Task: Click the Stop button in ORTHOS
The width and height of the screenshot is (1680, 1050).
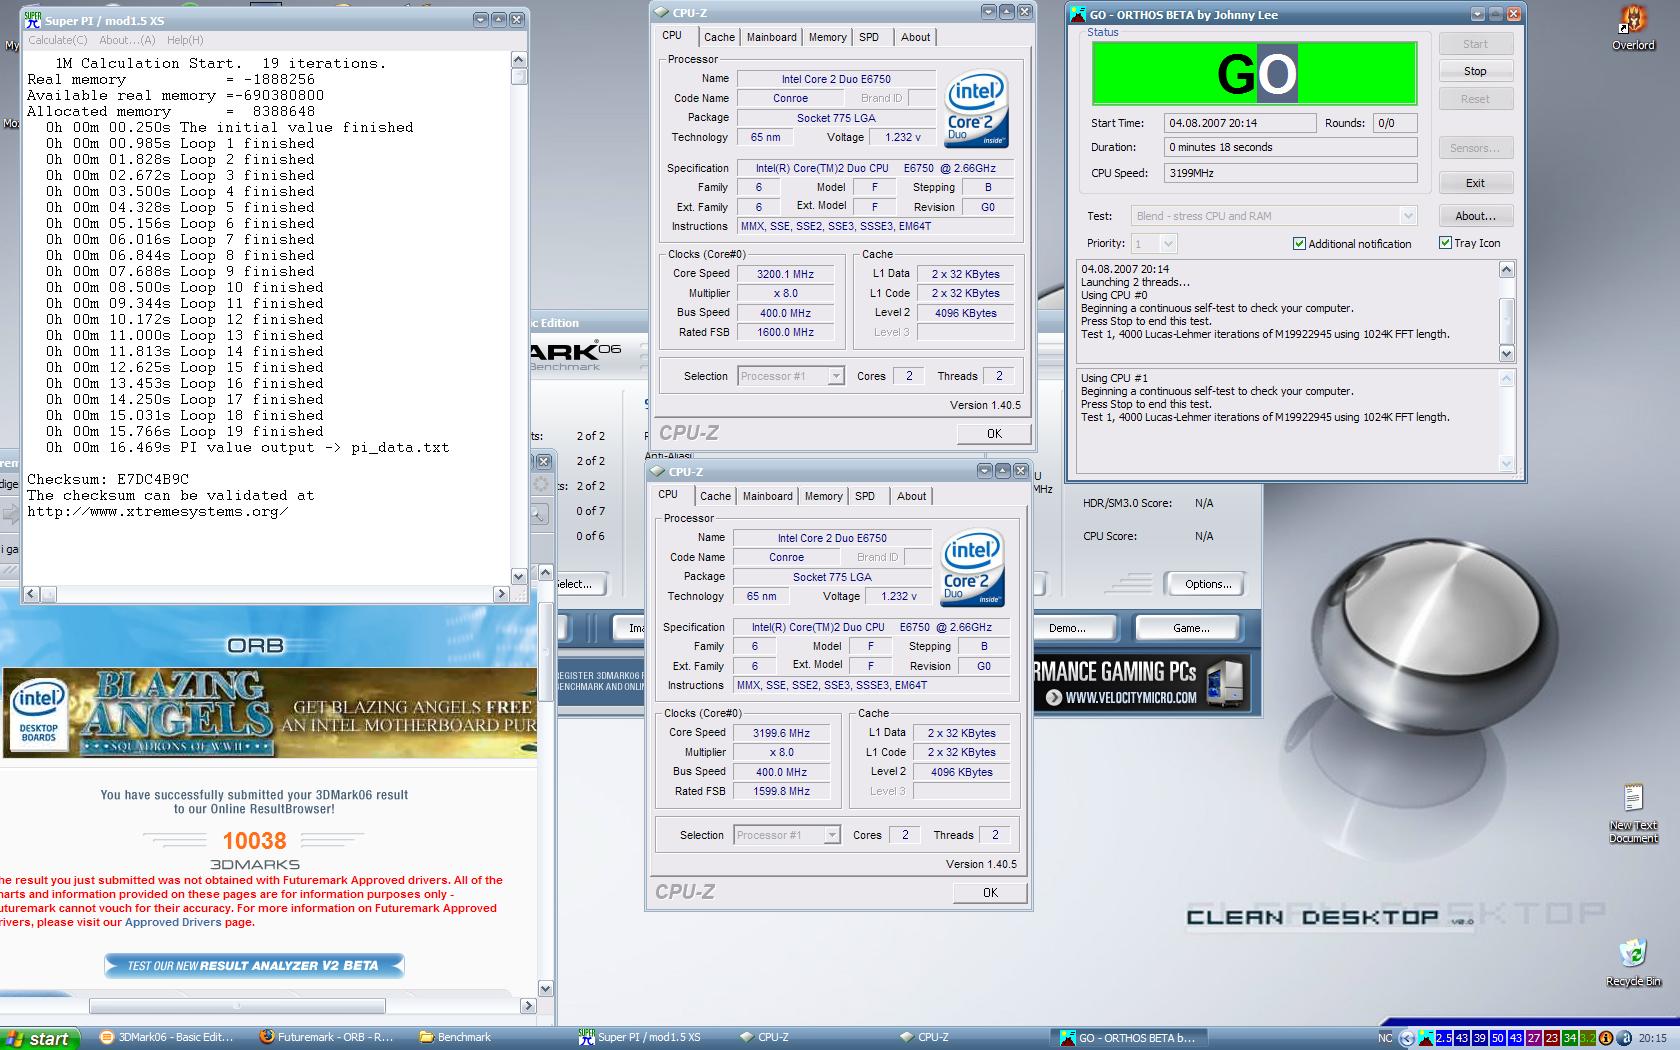Action: [x=1475, y=71]
